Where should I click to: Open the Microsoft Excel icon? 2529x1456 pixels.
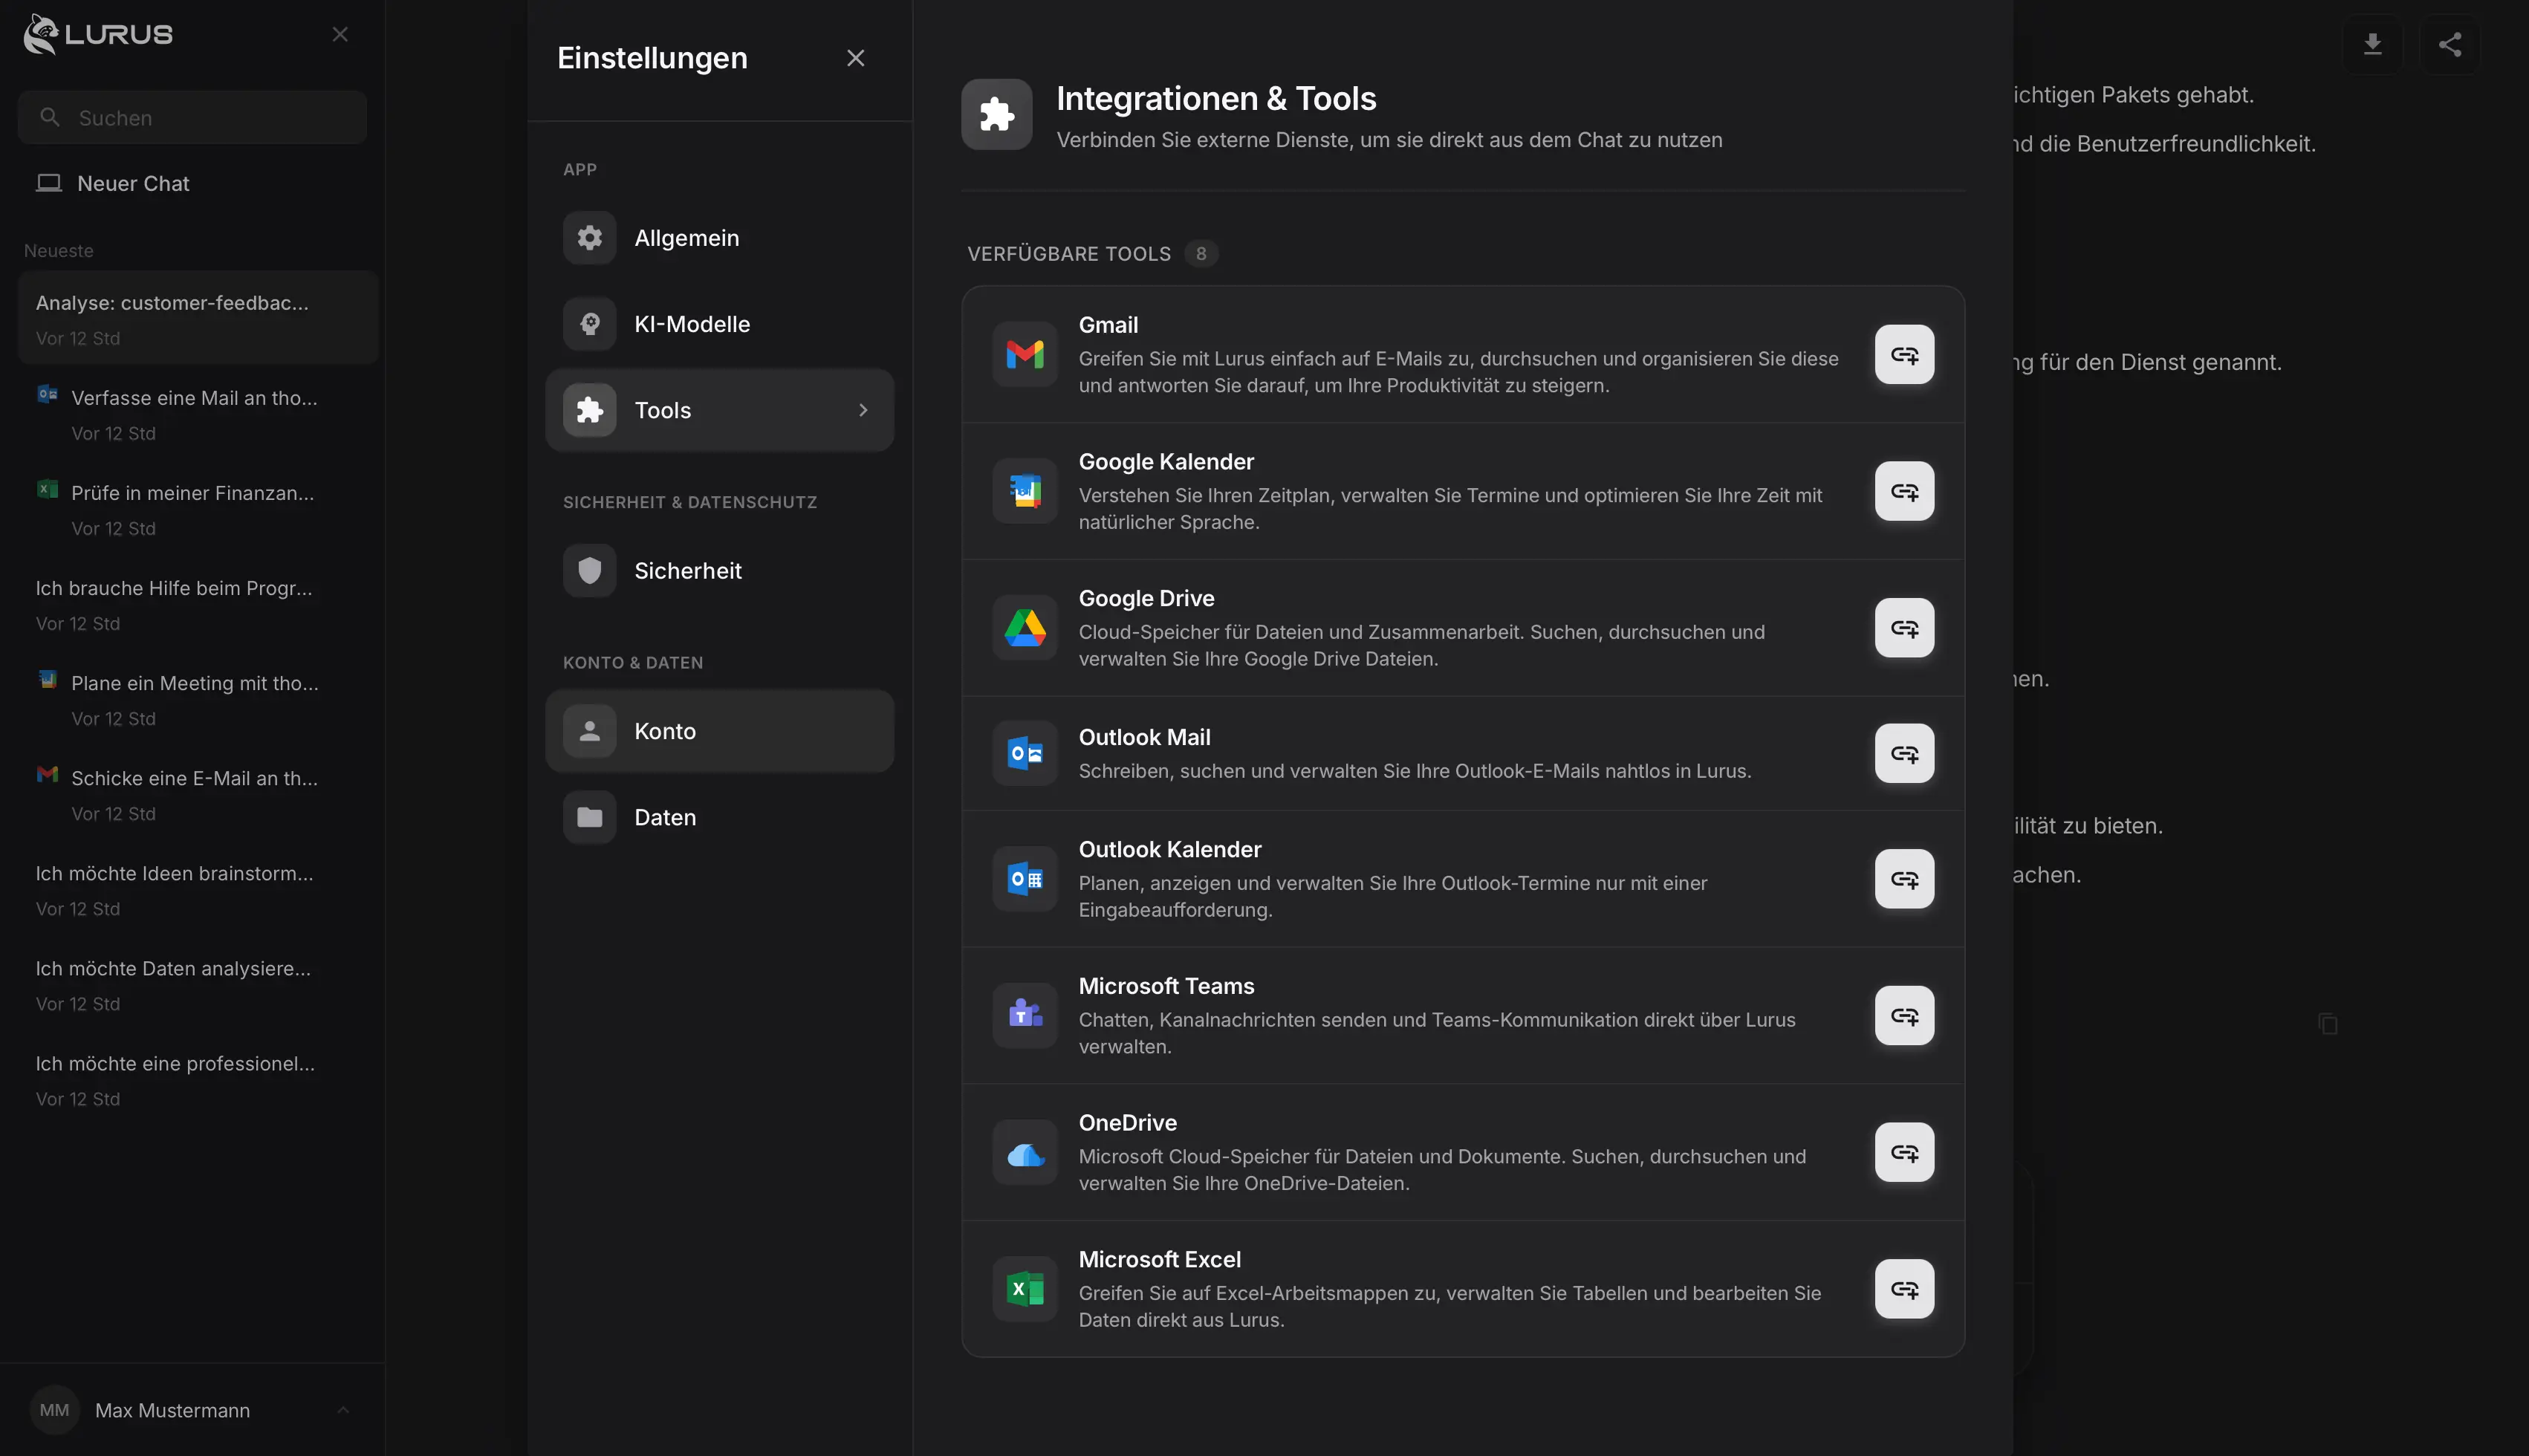click(x=1024, y=1289)
